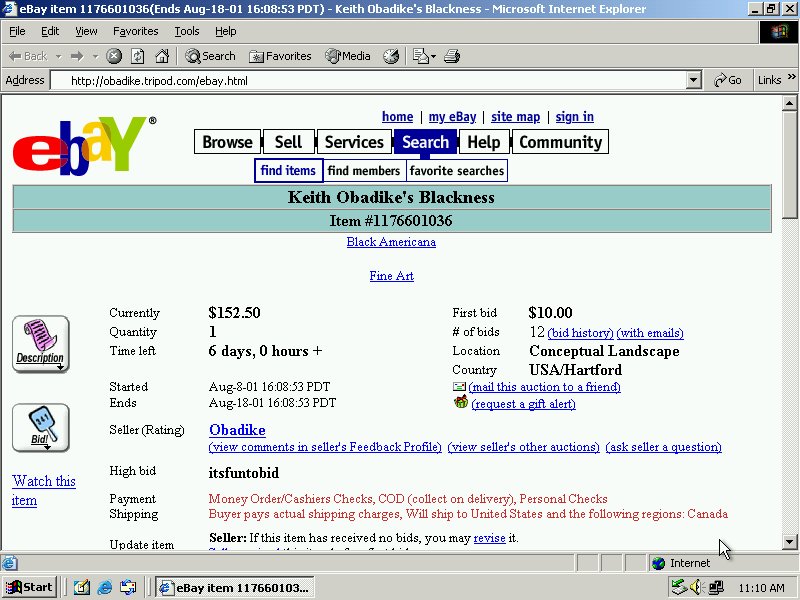The height and width of the screenshot is (600, 800).
Task: Click the volume speaker tray icon
Action: [x=696, y=588]
